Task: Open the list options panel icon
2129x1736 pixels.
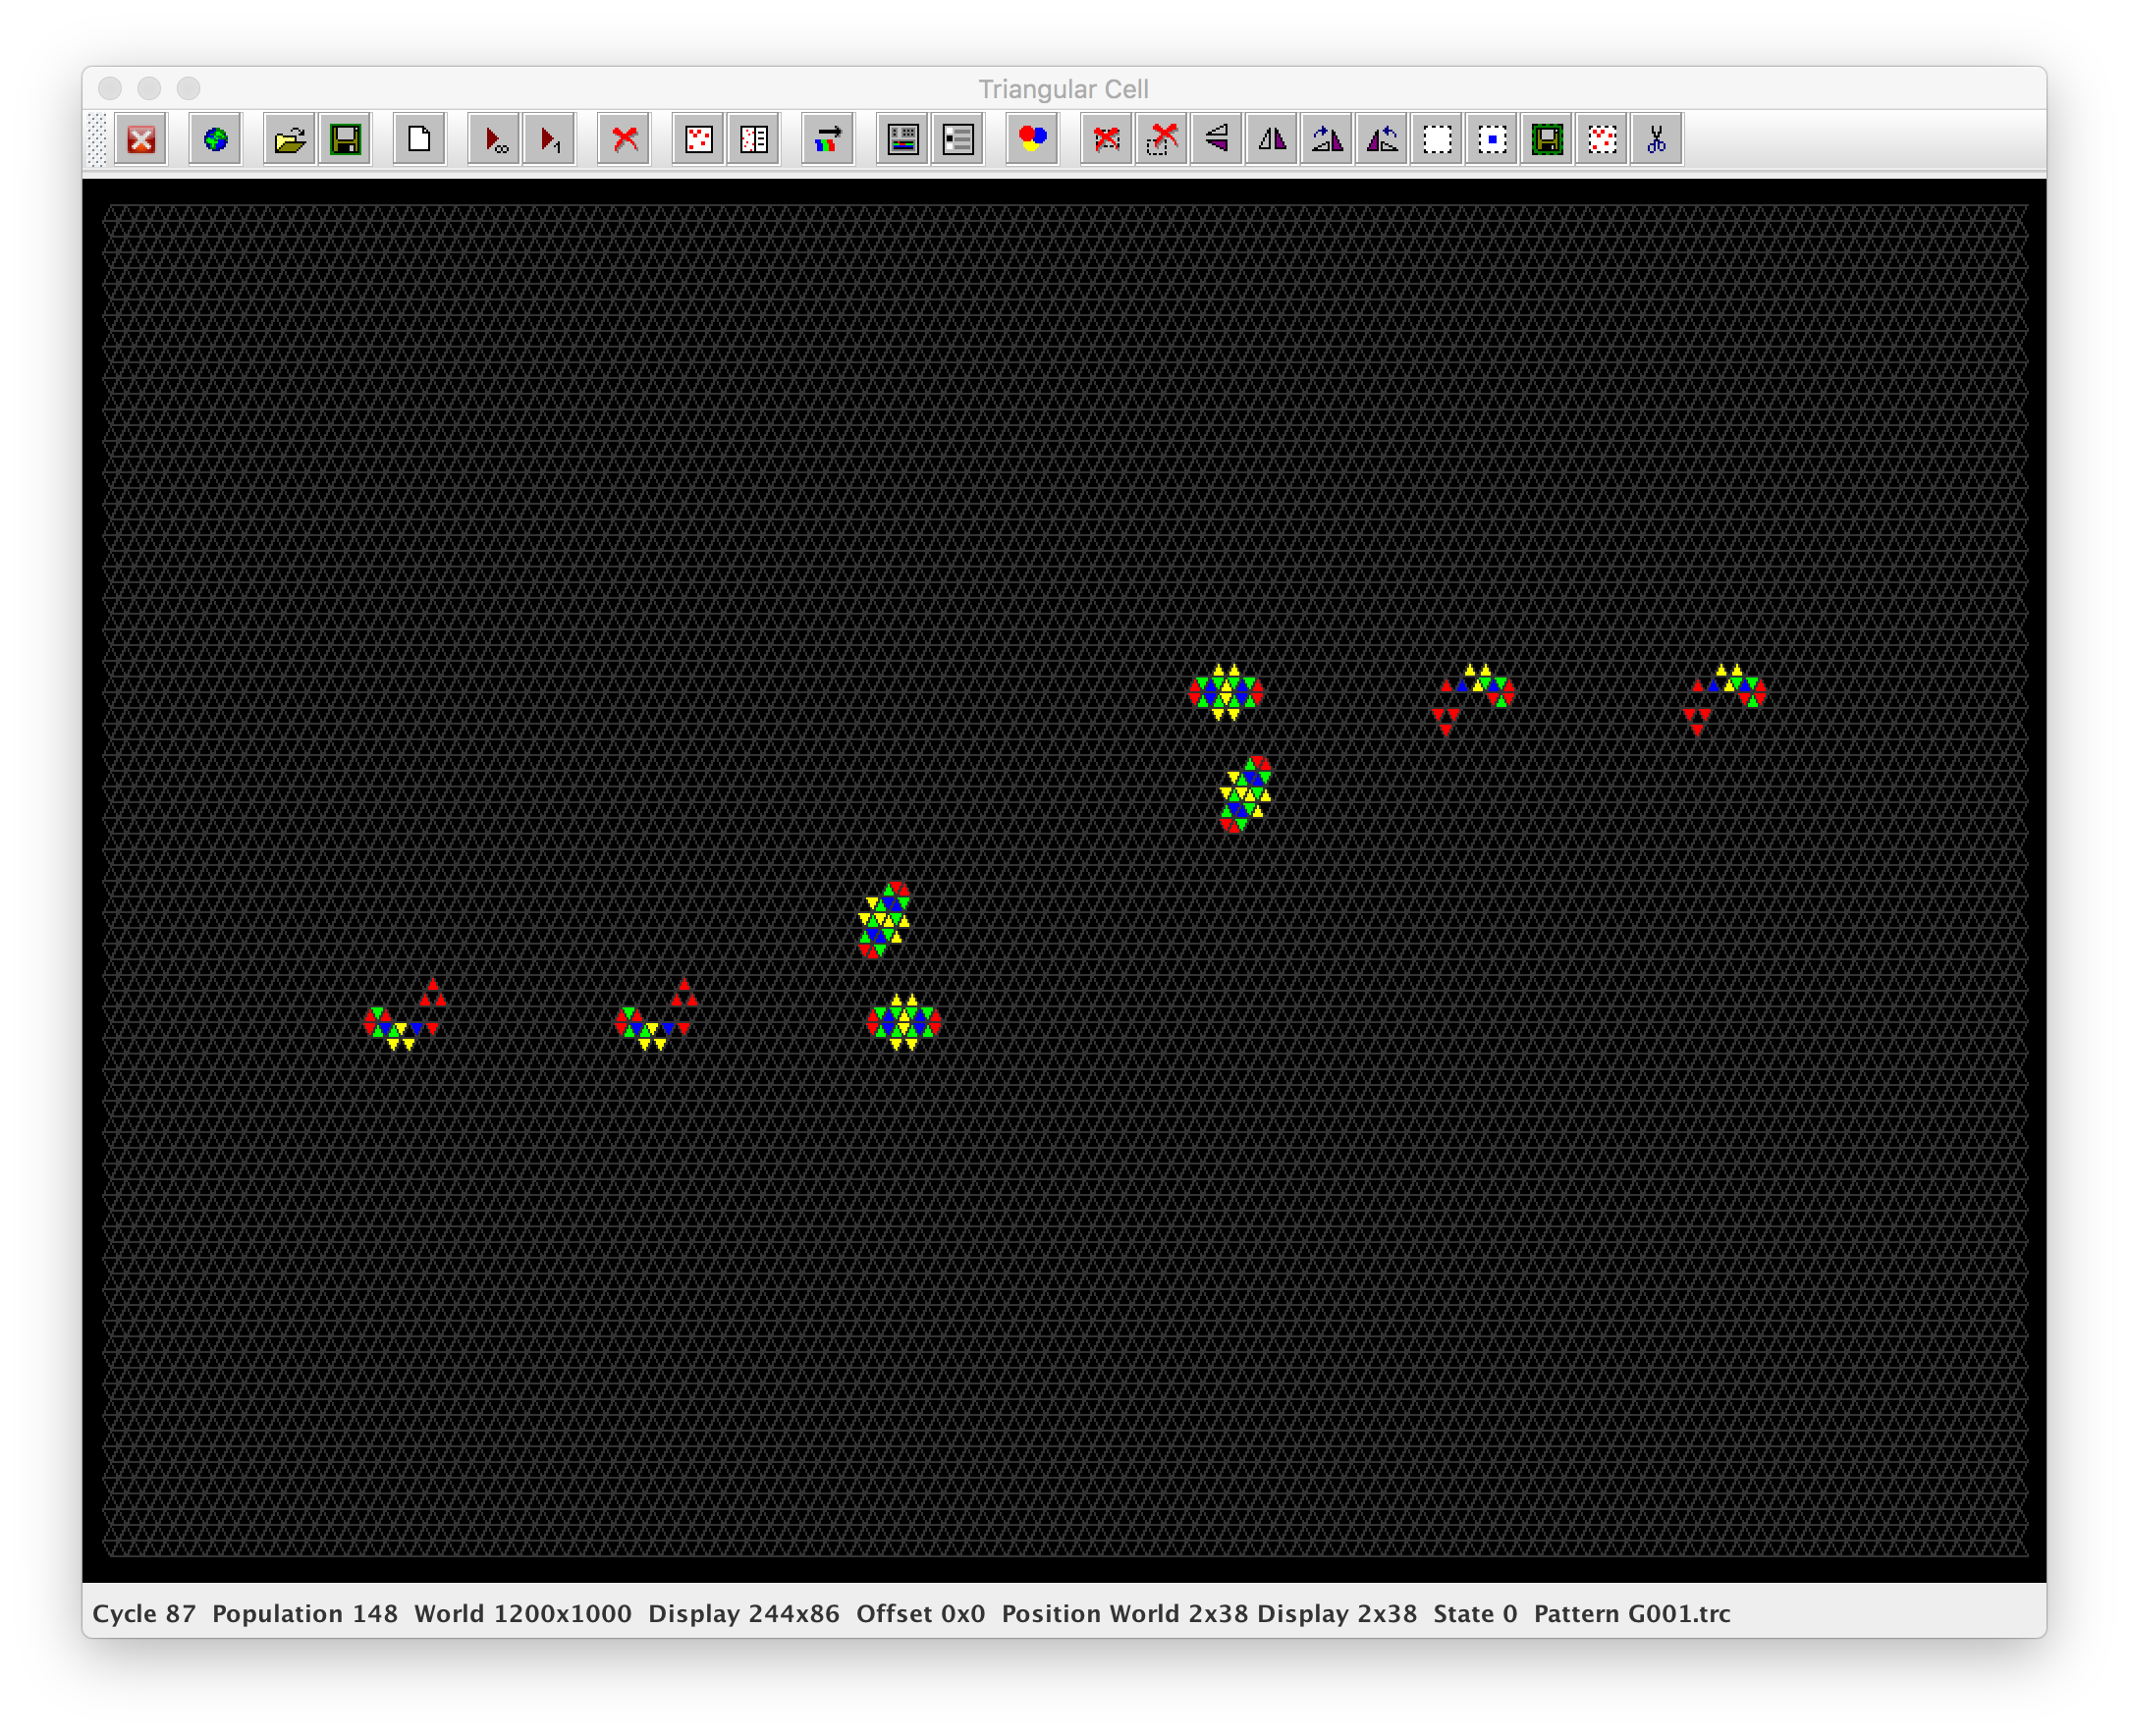Action: click(957, 139)
